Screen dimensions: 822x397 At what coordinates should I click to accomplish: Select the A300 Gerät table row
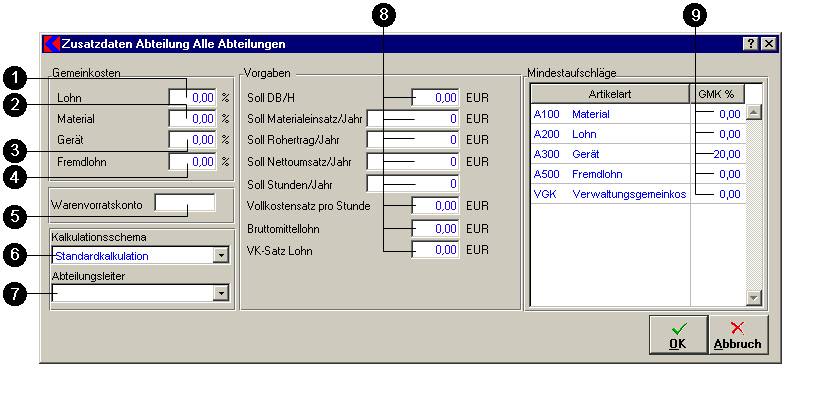[x=637, y=154]
